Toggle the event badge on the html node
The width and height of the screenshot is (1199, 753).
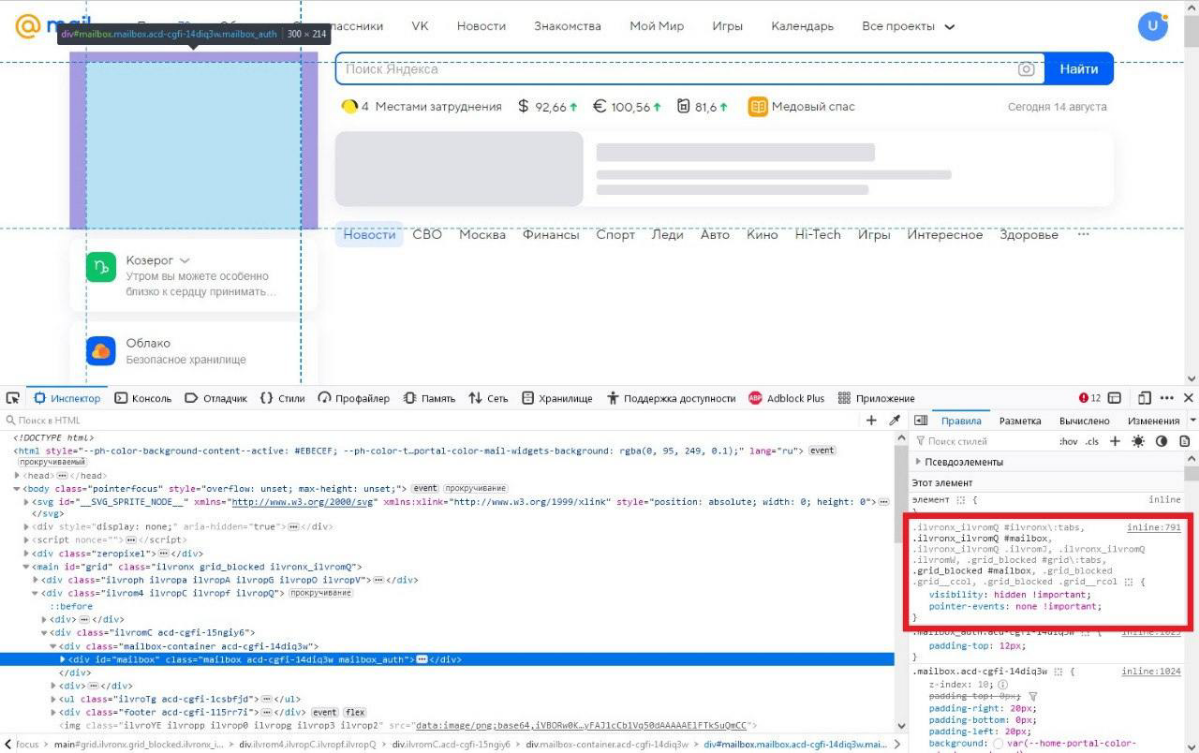(822, 450)
